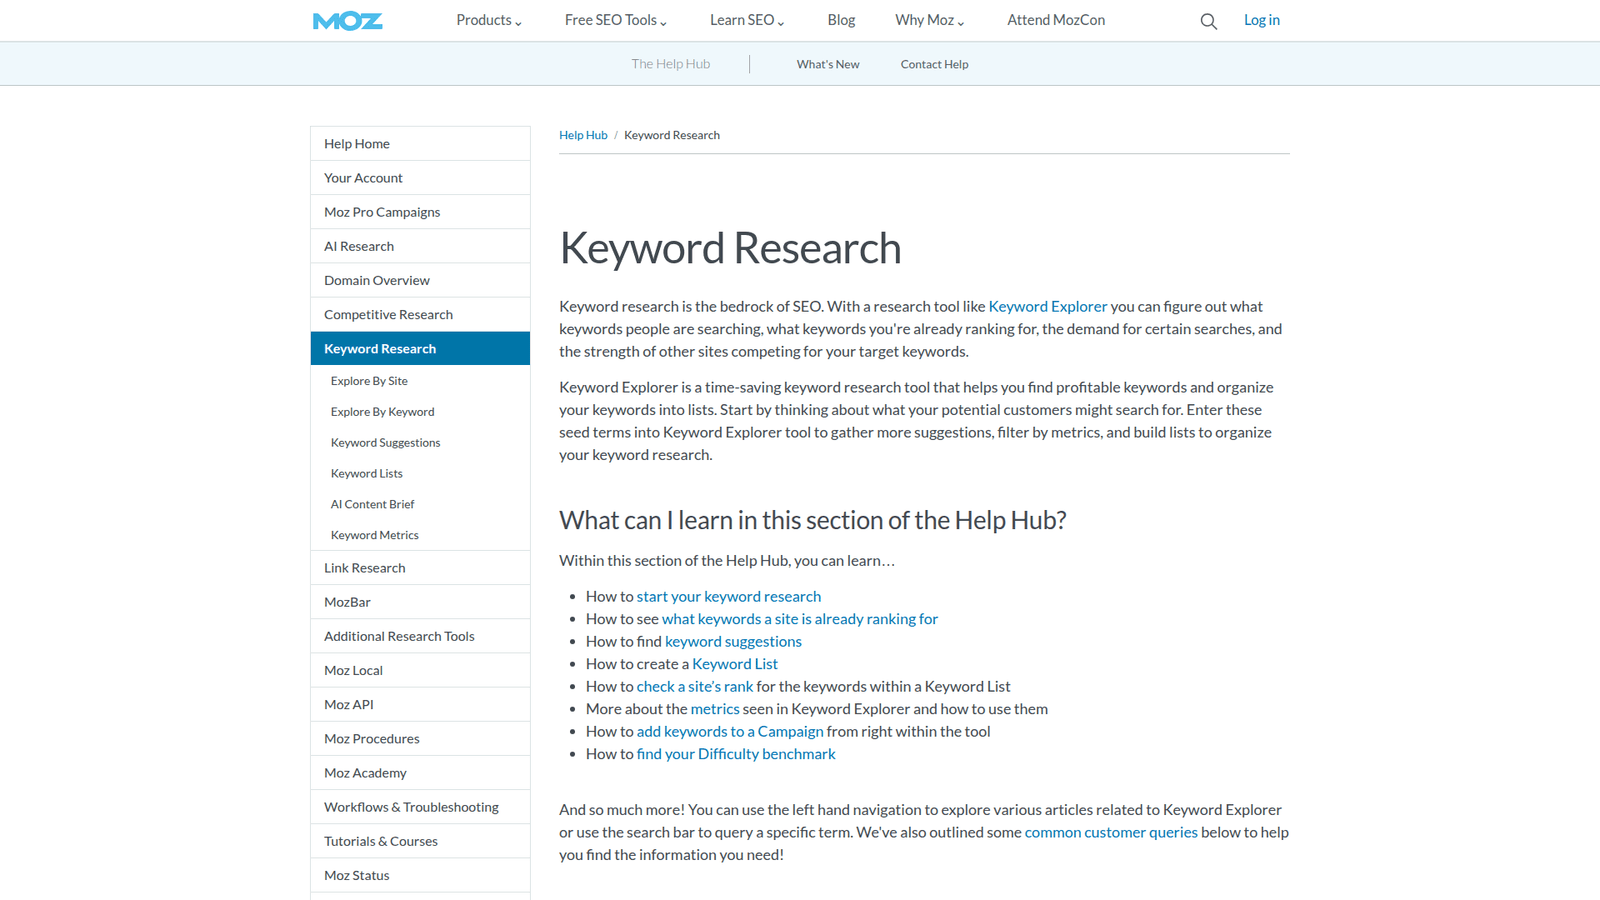Click the common customer queries link
Screen dimensions: 1600x900
pos(1111,833)
